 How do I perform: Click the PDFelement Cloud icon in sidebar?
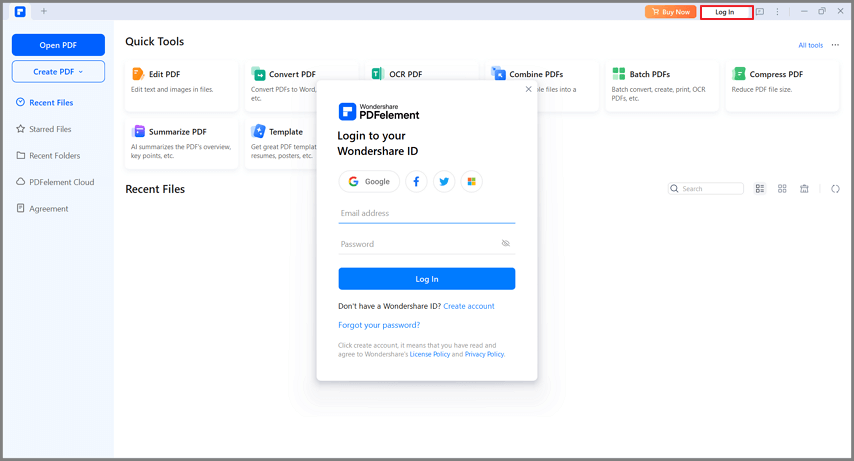click(x=20, y=181)
